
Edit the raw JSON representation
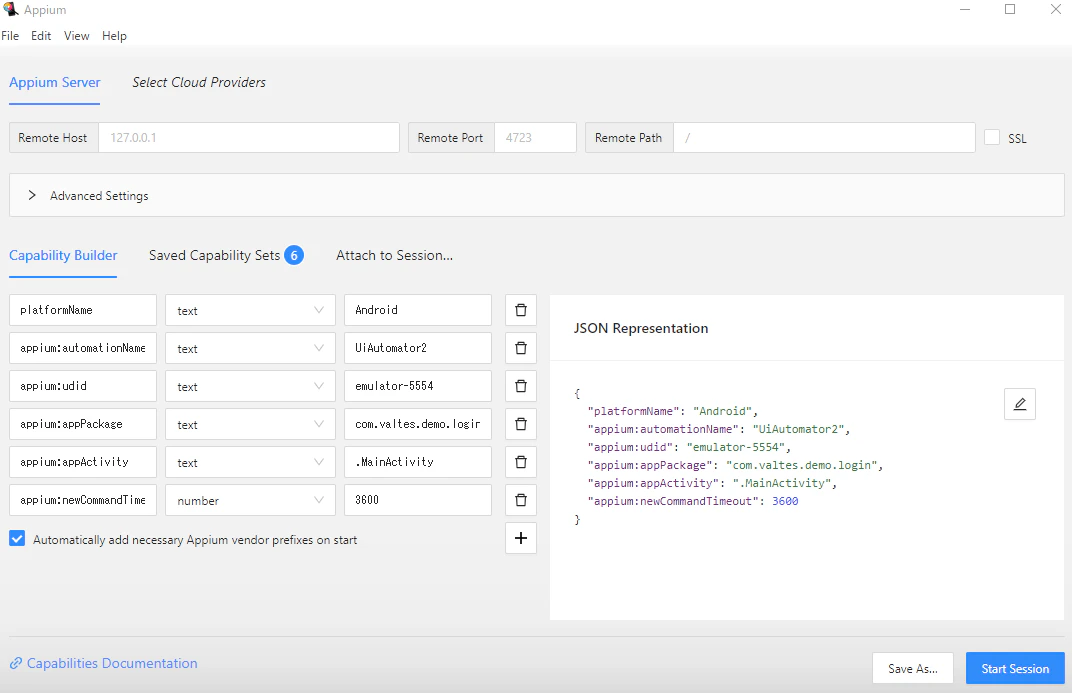coord(1019,404)
